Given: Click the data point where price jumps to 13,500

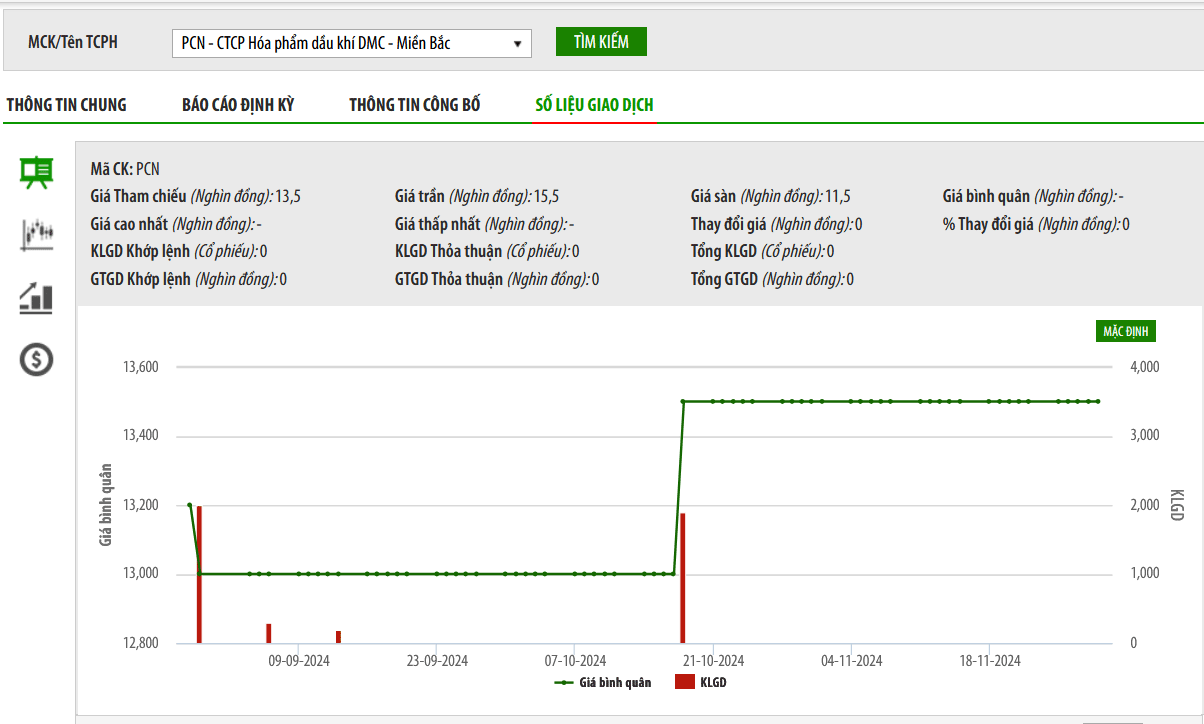Looking at the screenshot, I should click(x=683, y=402).
